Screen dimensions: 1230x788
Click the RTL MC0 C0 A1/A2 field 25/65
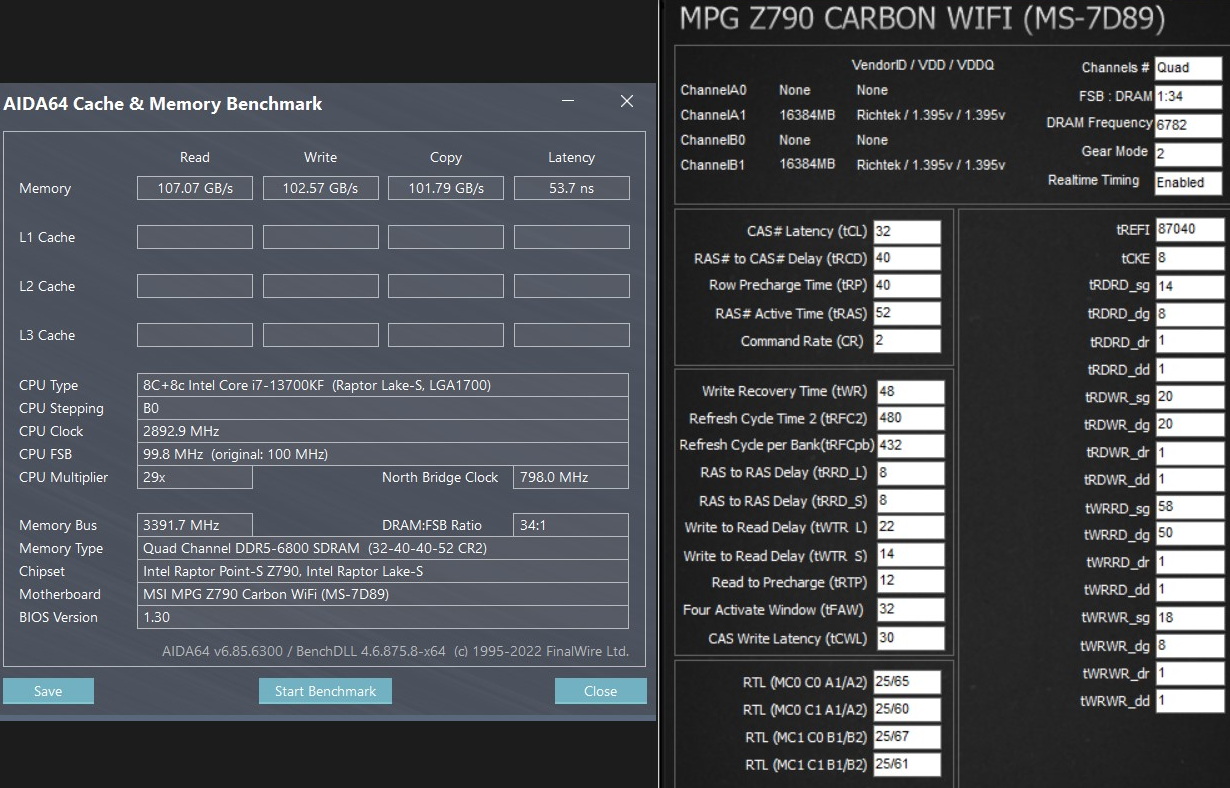pos(907,682)
